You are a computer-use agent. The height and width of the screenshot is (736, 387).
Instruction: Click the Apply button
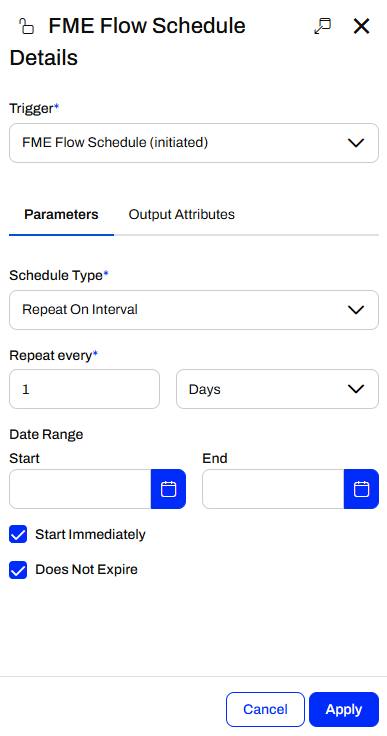(344, 709)
